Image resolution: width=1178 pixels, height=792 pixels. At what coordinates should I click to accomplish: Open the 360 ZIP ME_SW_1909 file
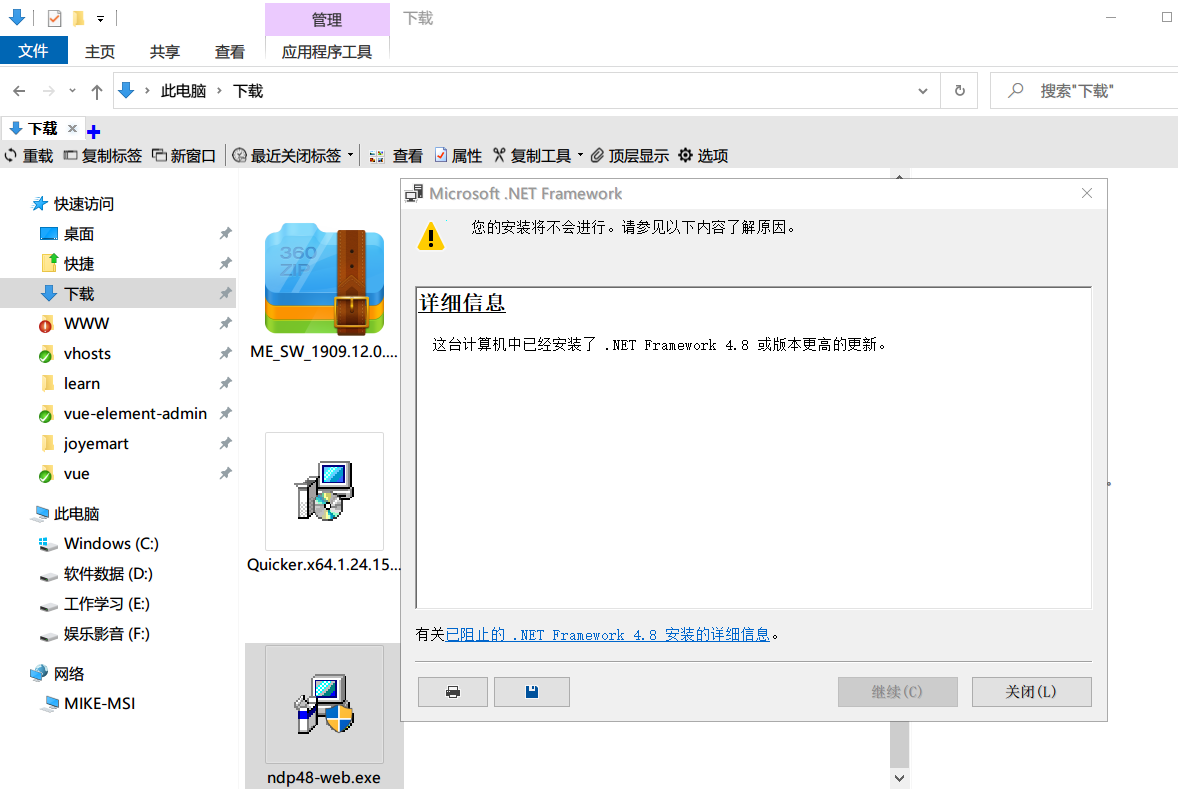click(x=325, y=292)
